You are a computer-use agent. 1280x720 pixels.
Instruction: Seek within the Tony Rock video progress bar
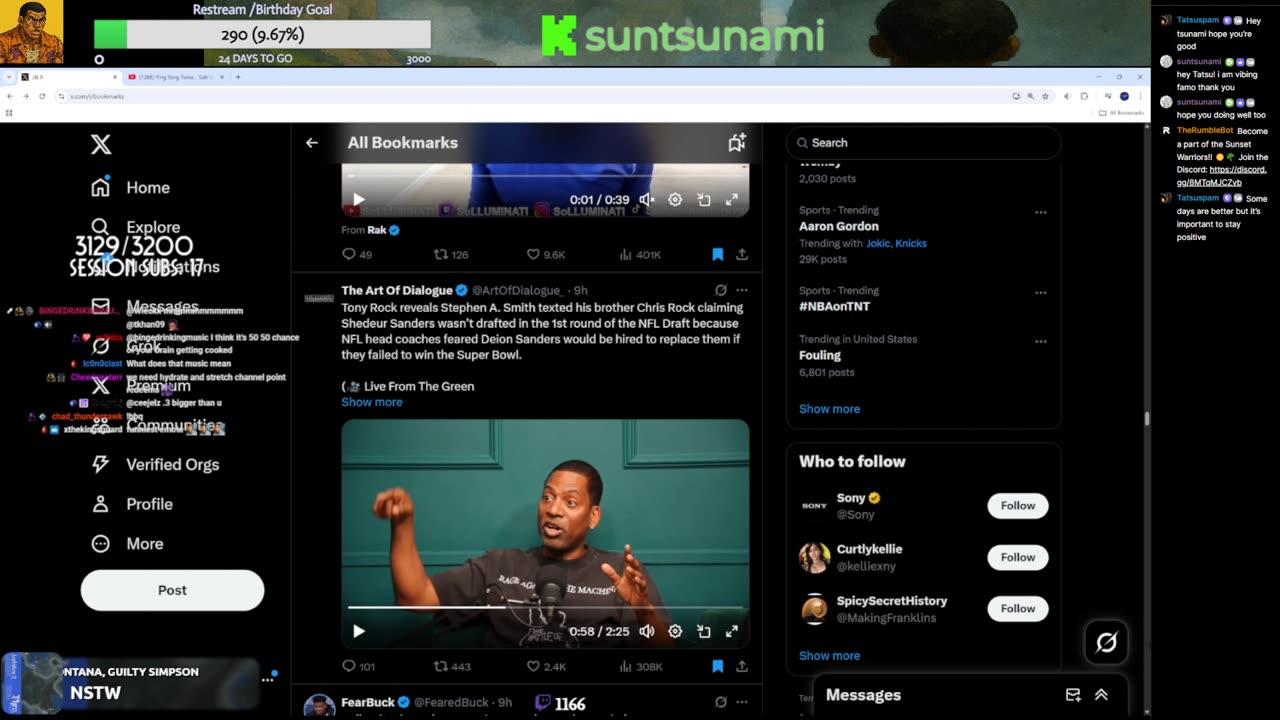tap(545, 607)
